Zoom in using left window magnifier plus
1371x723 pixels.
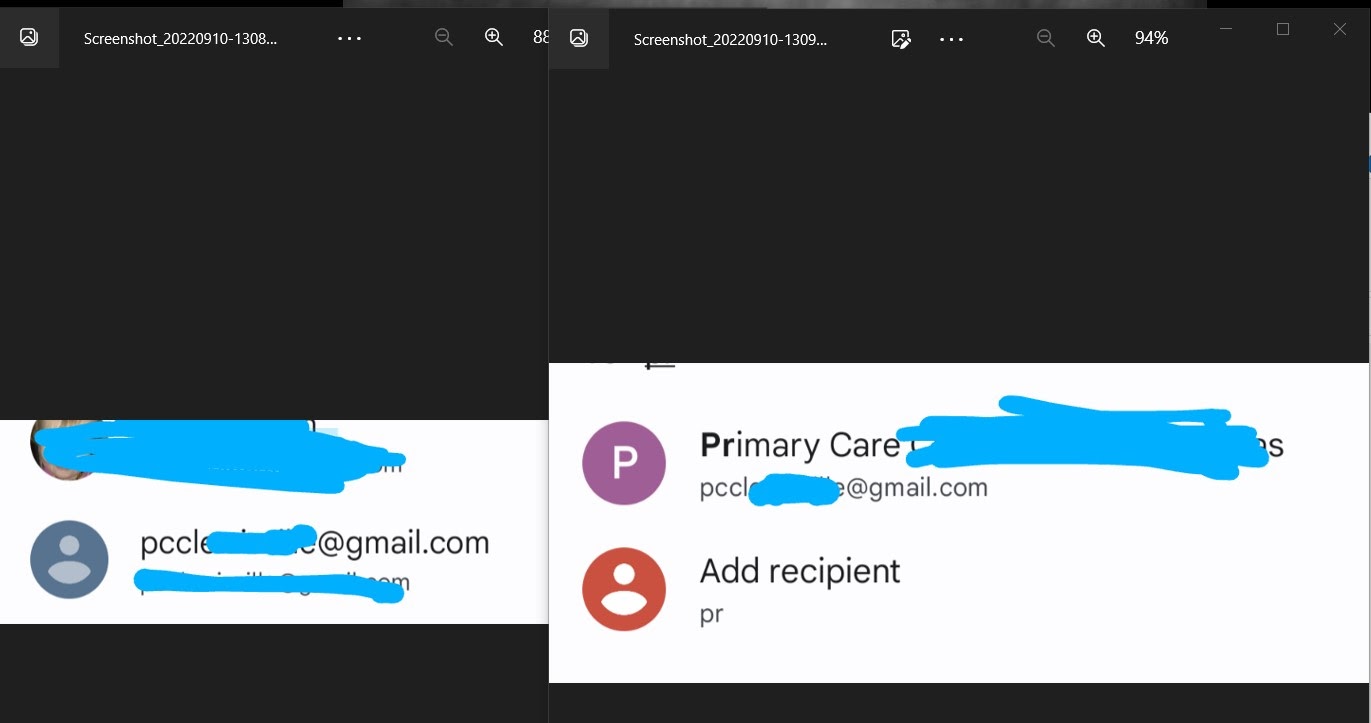pos(494,38)
